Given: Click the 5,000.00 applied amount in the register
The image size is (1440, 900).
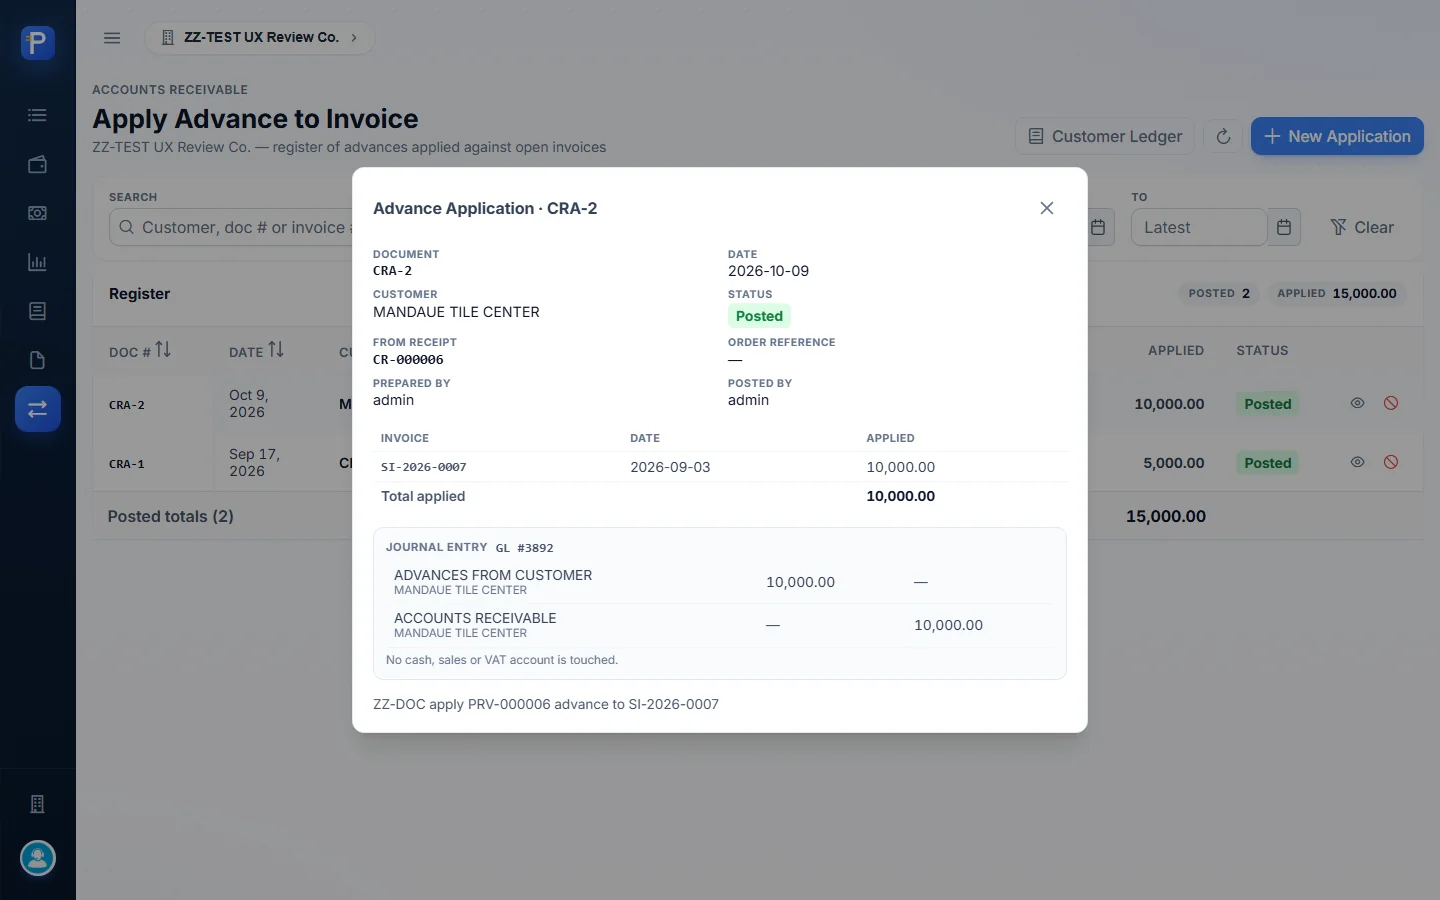Looking at the screenshot, I should click(x=1174, y=463).
